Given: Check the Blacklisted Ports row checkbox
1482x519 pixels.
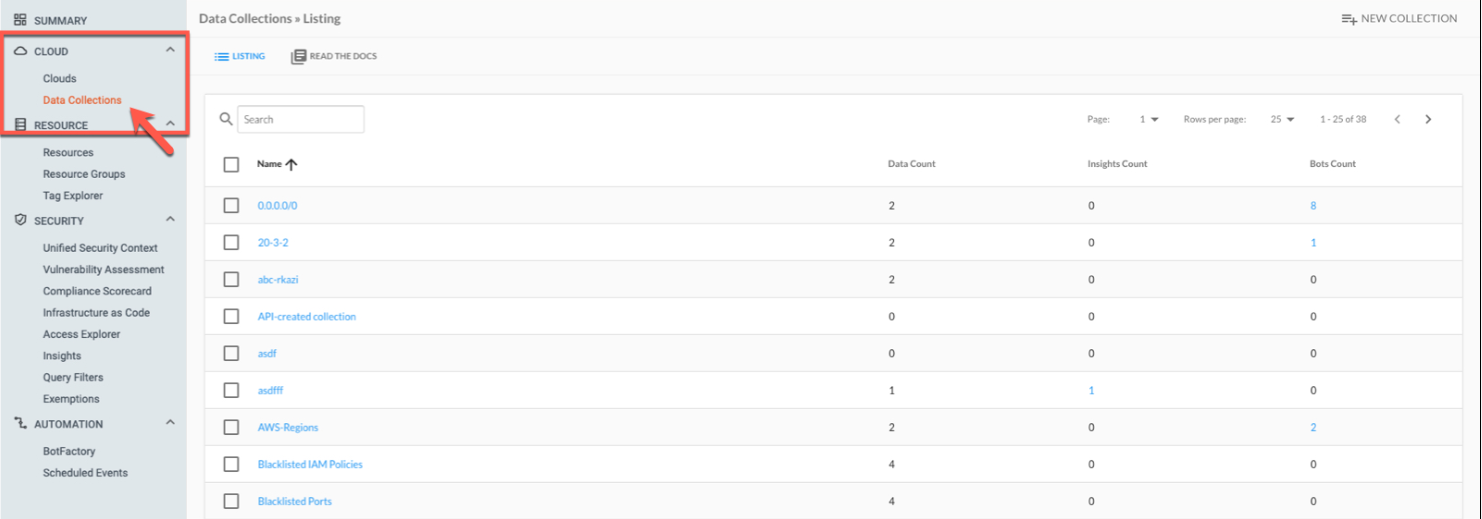Looking at the screenshot, I should tap(231, 501).
